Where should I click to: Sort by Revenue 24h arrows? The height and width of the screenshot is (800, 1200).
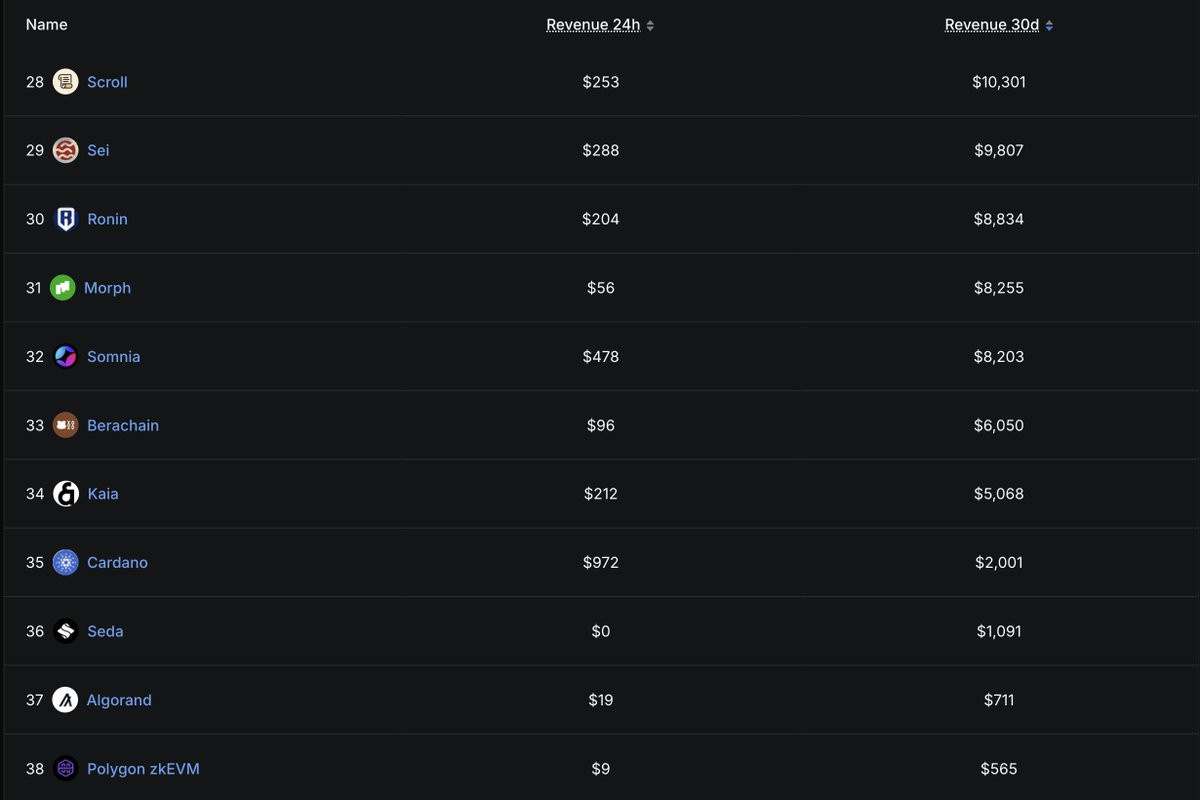click(650, 26)
